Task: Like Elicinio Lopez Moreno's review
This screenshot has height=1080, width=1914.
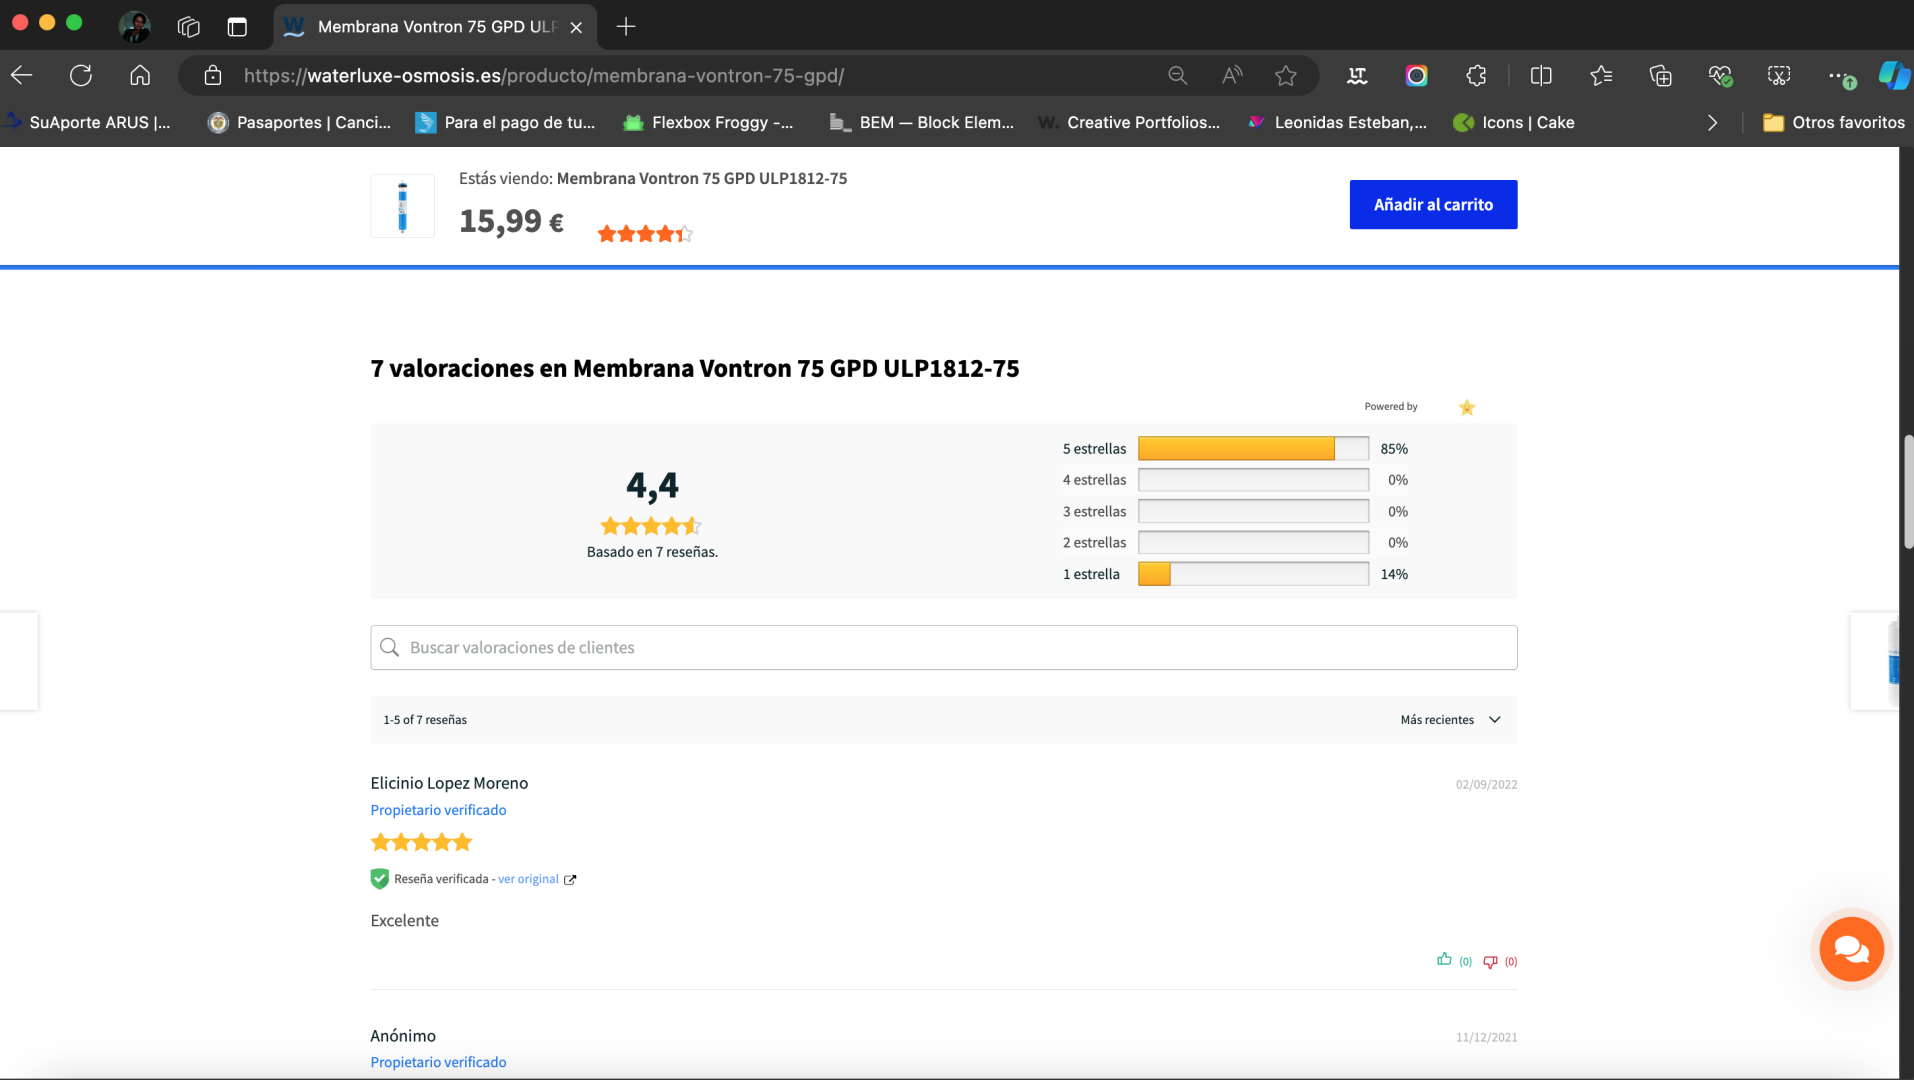Action: click(x=1444, y=959)
